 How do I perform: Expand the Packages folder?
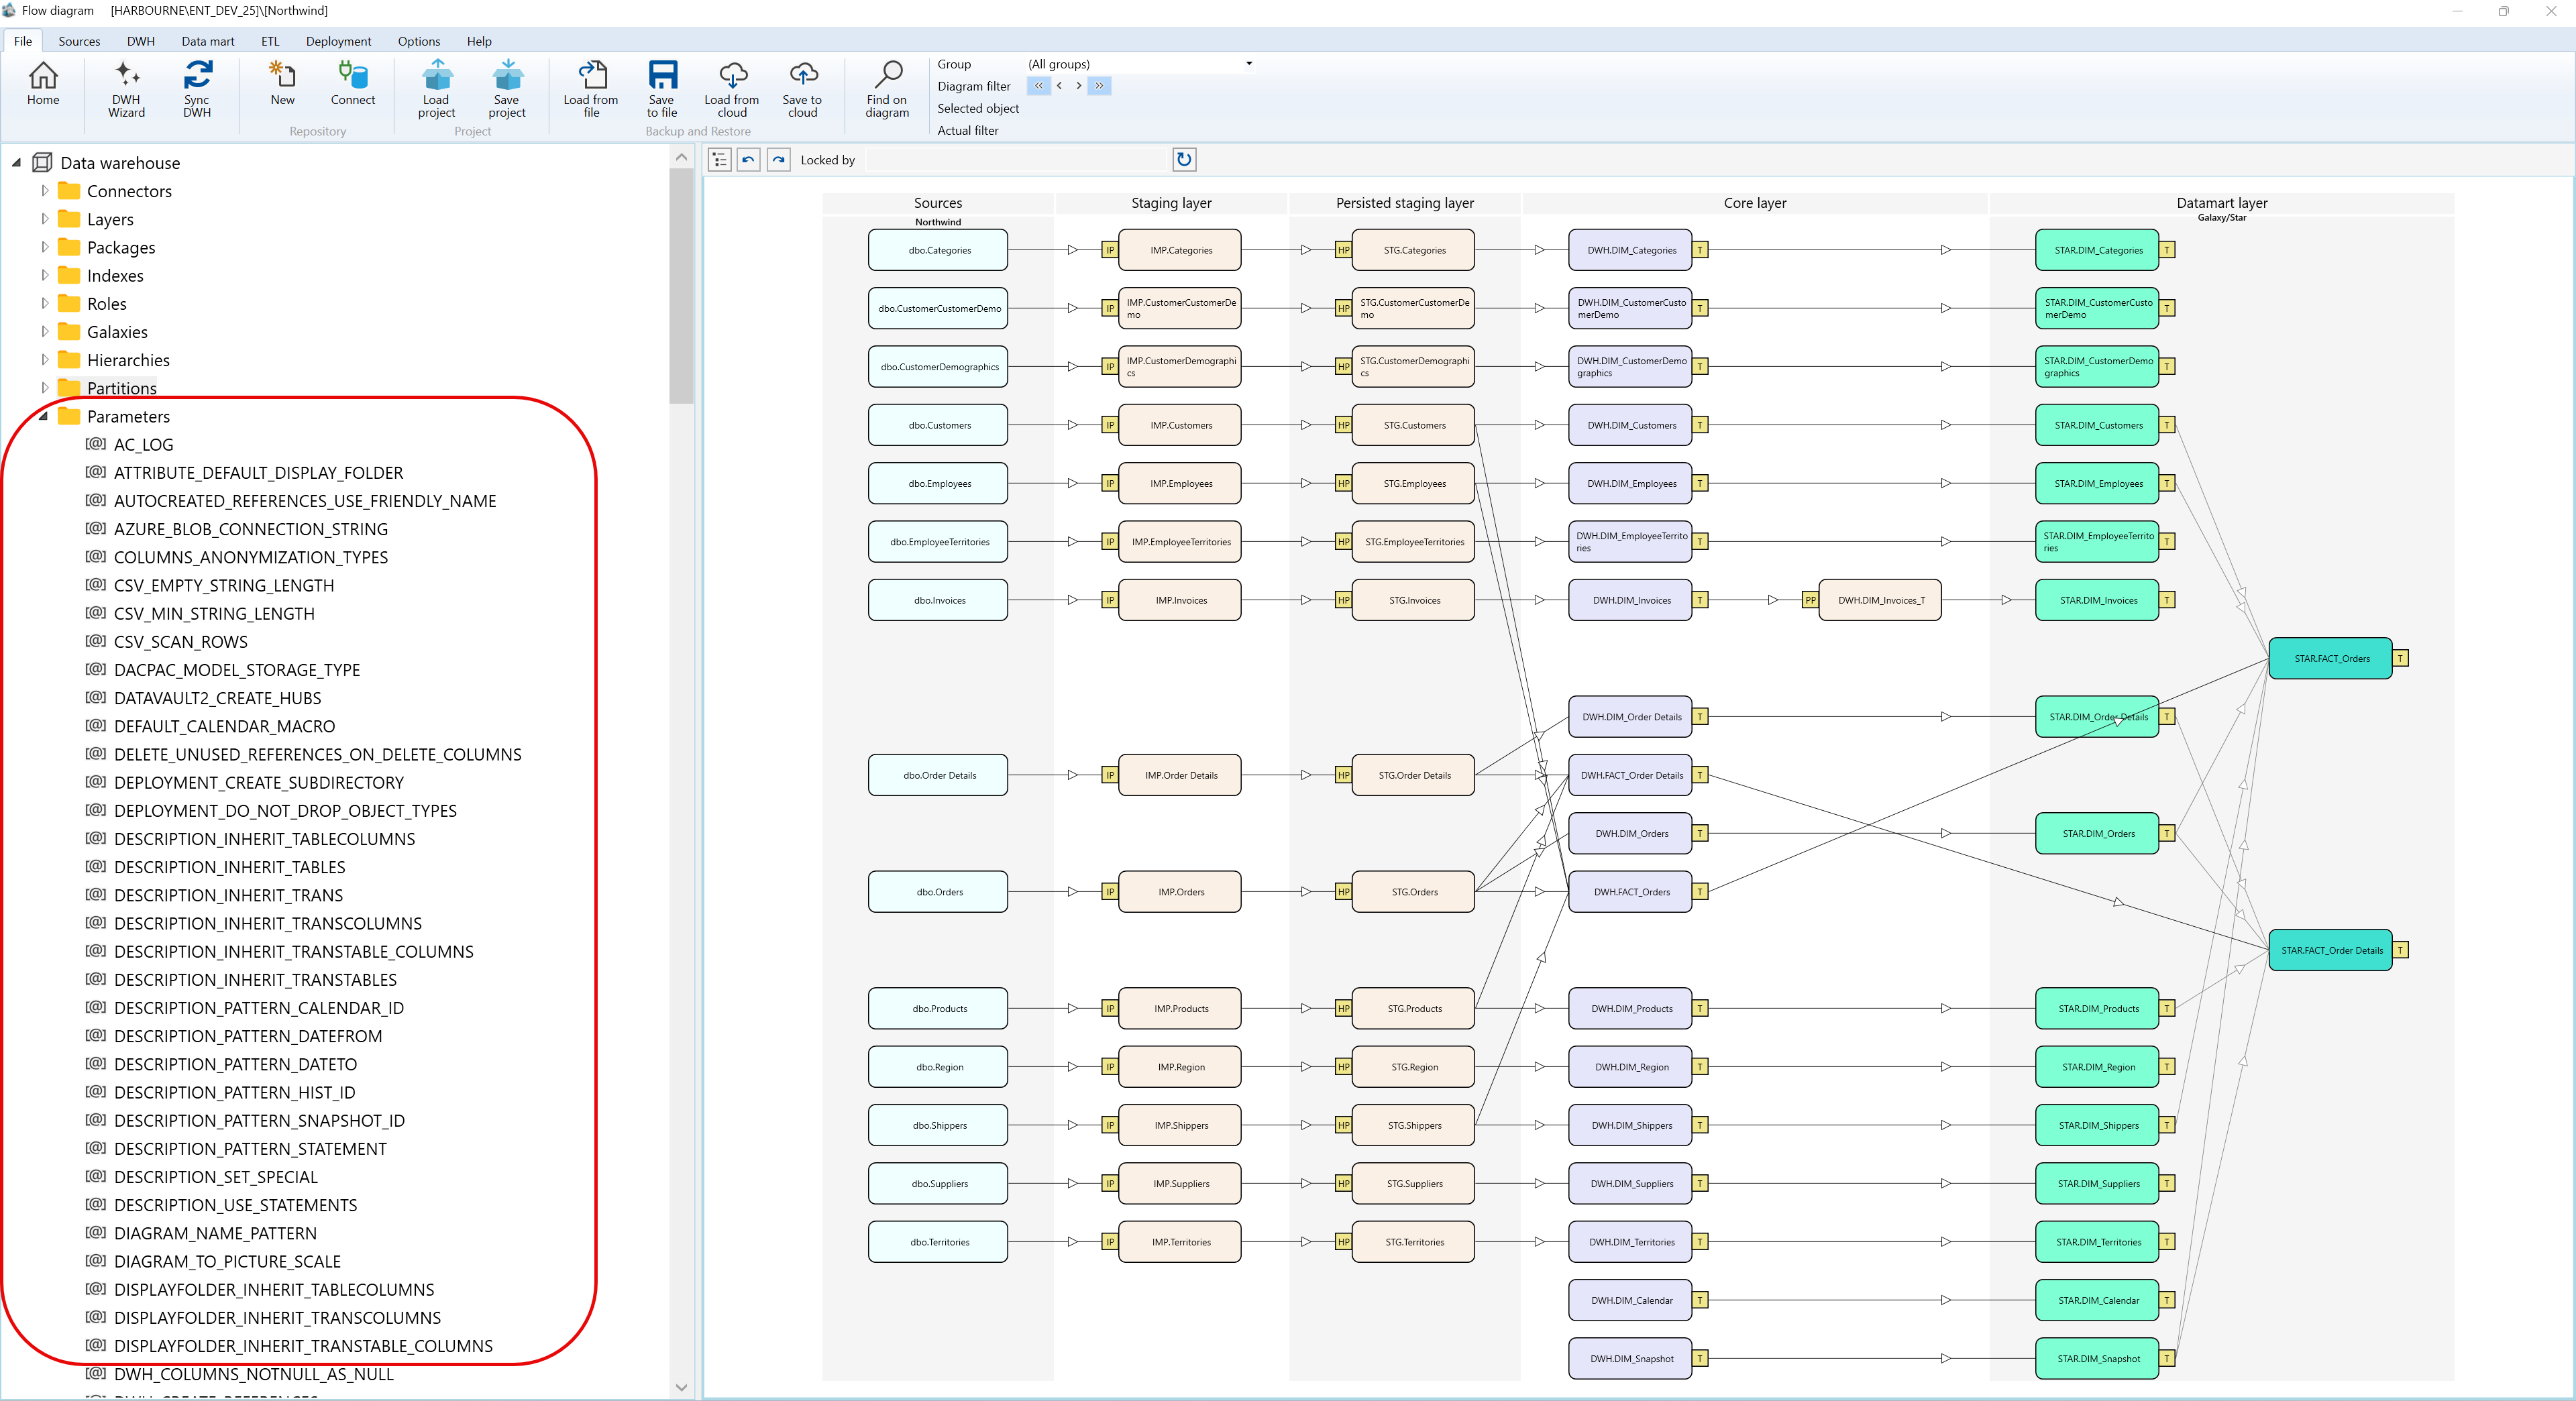pos(44,246)
